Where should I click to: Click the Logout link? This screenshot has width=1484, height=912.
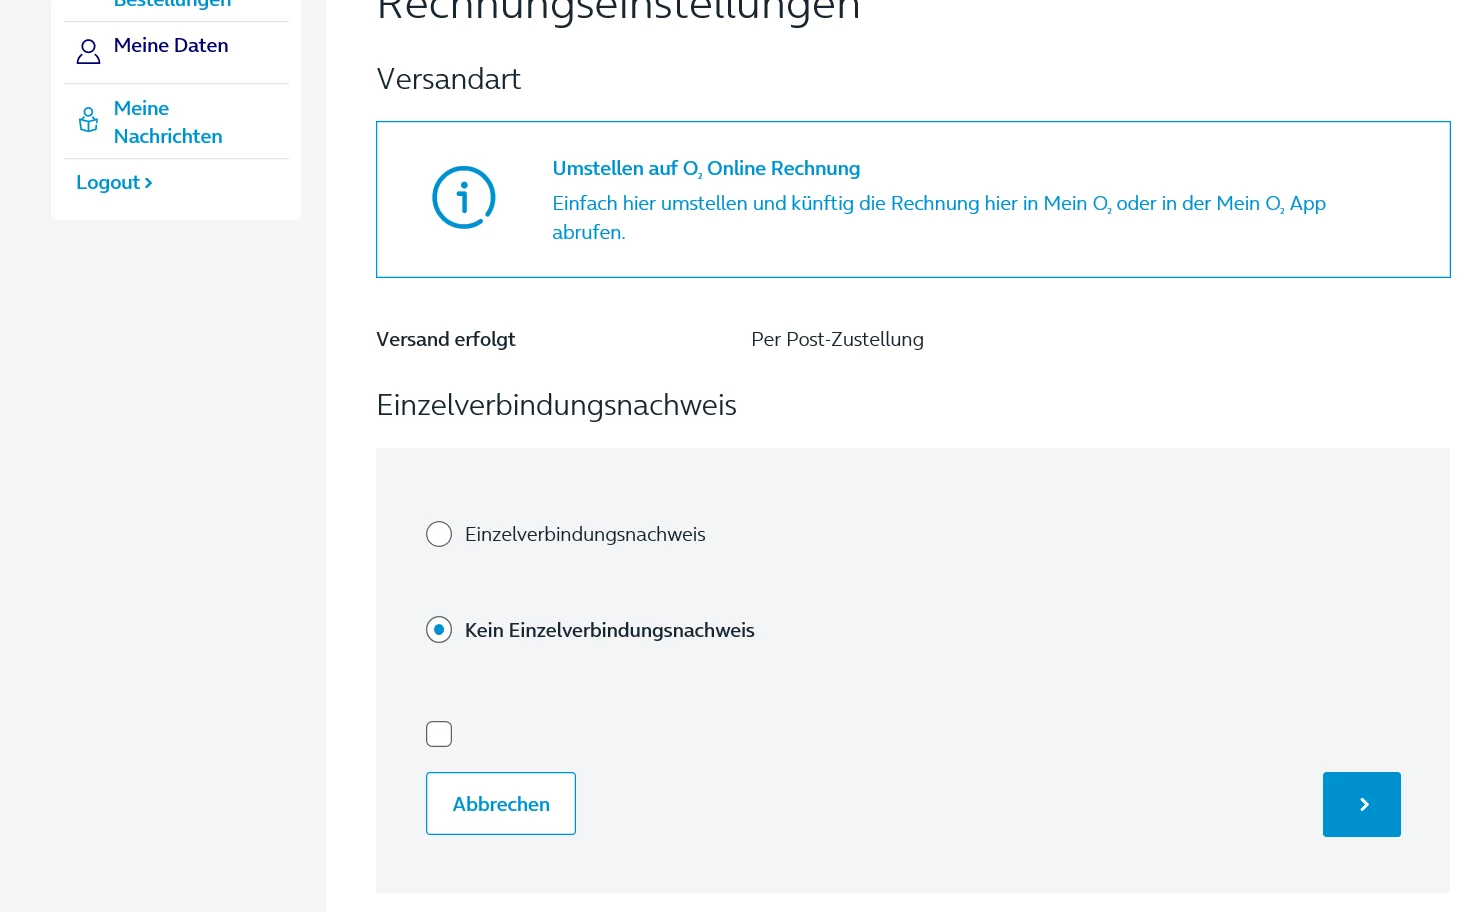tap(108, 183)
